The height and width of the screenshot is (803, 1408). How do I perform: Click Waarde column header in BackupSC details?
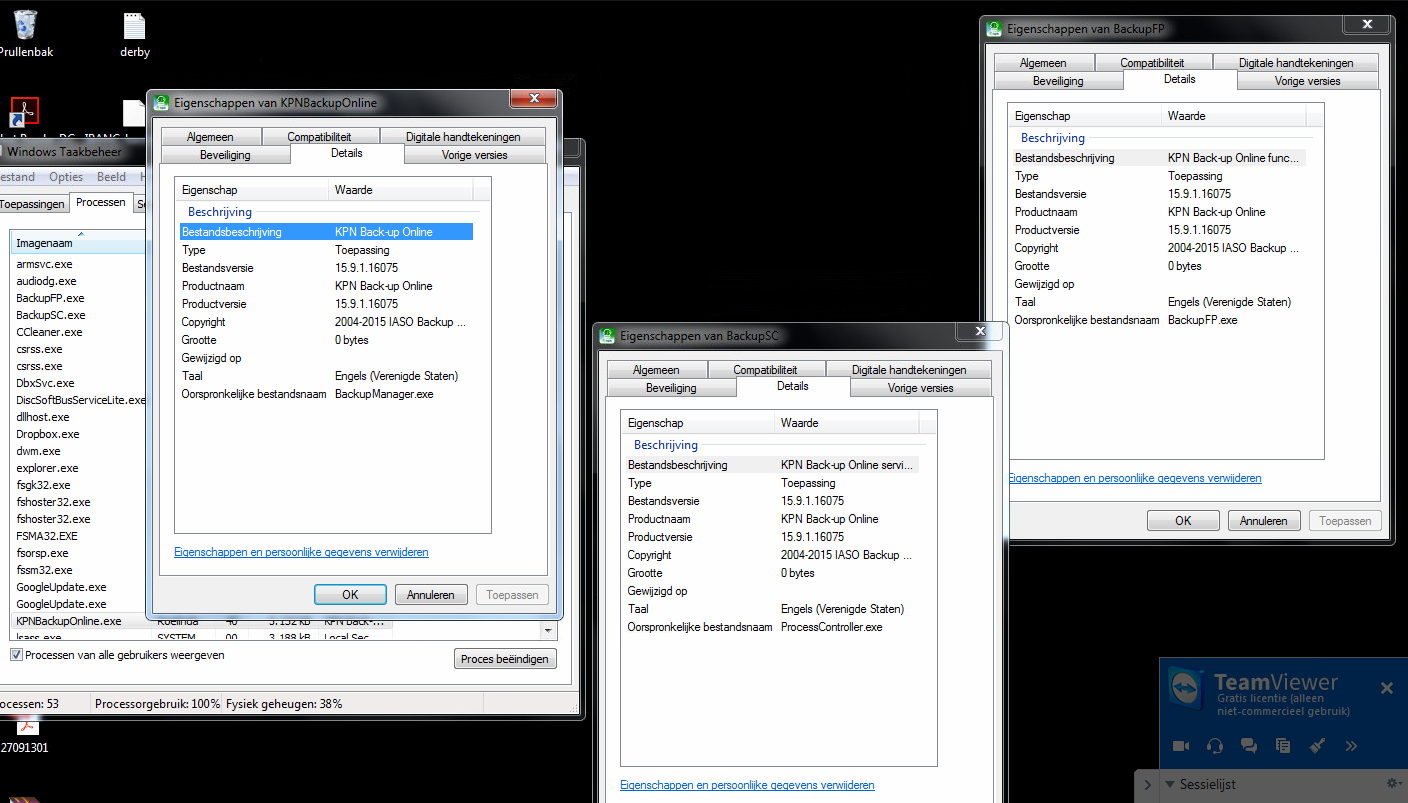pos(847,423)
